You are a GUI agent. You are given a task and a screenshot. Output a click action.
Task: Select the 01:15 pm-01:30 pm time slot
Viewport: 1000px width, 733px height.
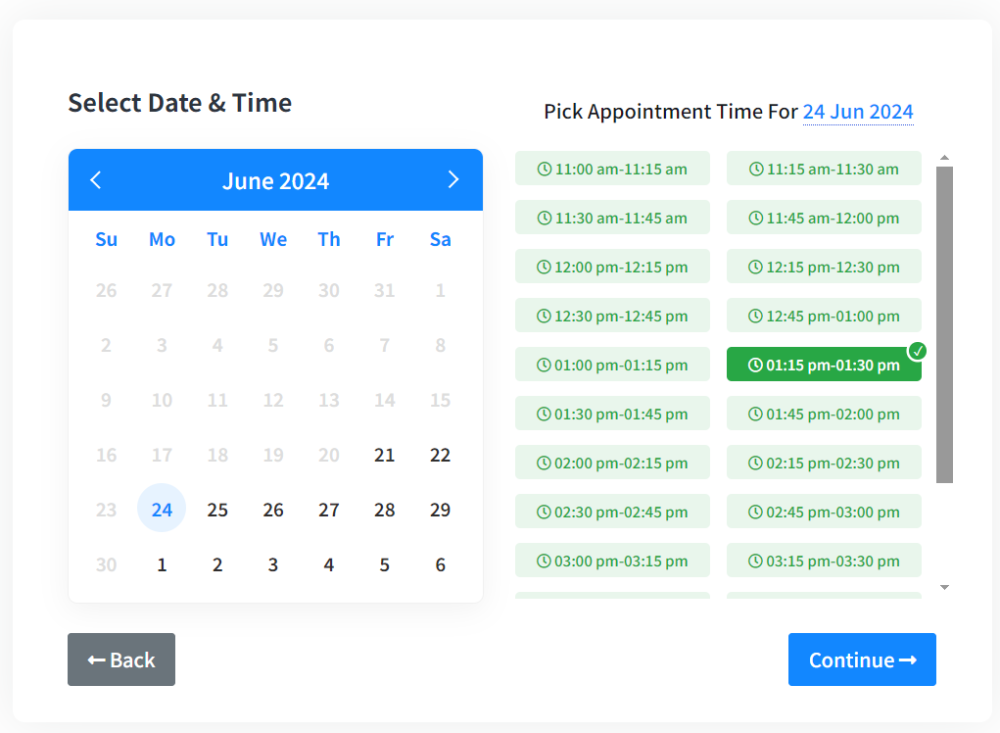click(x=823, y=365)
